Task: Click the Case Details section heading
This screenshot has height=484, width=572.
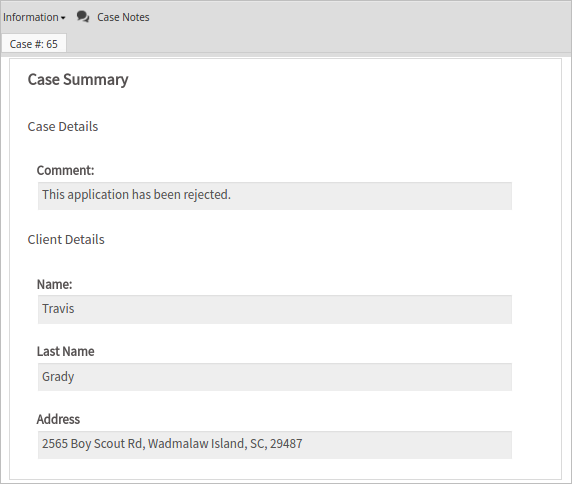Action: coord(63,127)
